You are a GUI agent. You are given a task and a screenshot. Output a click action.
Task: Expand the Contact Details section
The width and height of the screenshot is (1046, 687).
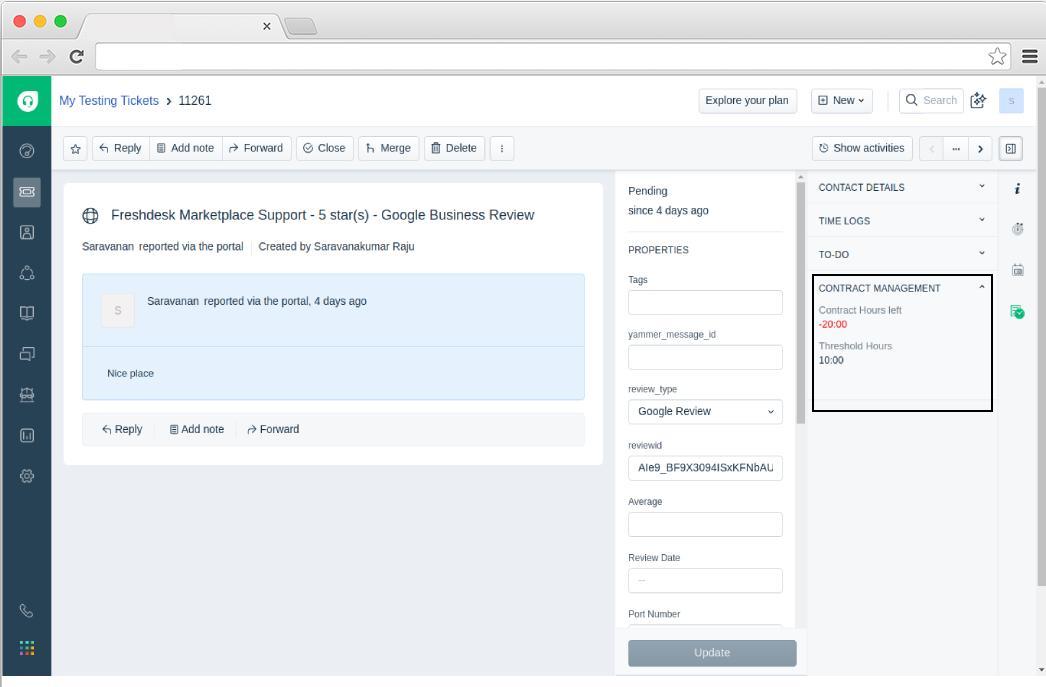[x=901, y=187]
